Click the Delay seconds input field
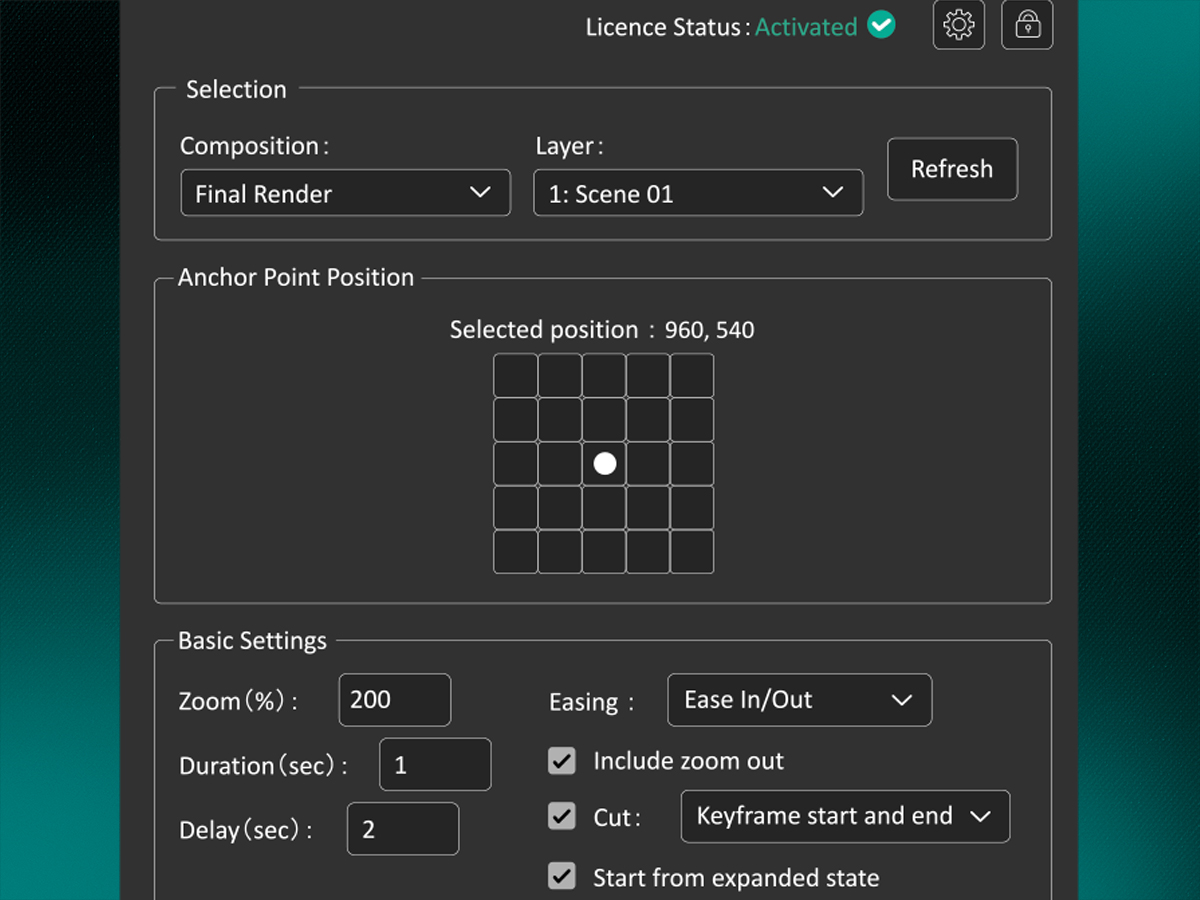Screen dimensions: 1200x900 (x=403, y=829)
